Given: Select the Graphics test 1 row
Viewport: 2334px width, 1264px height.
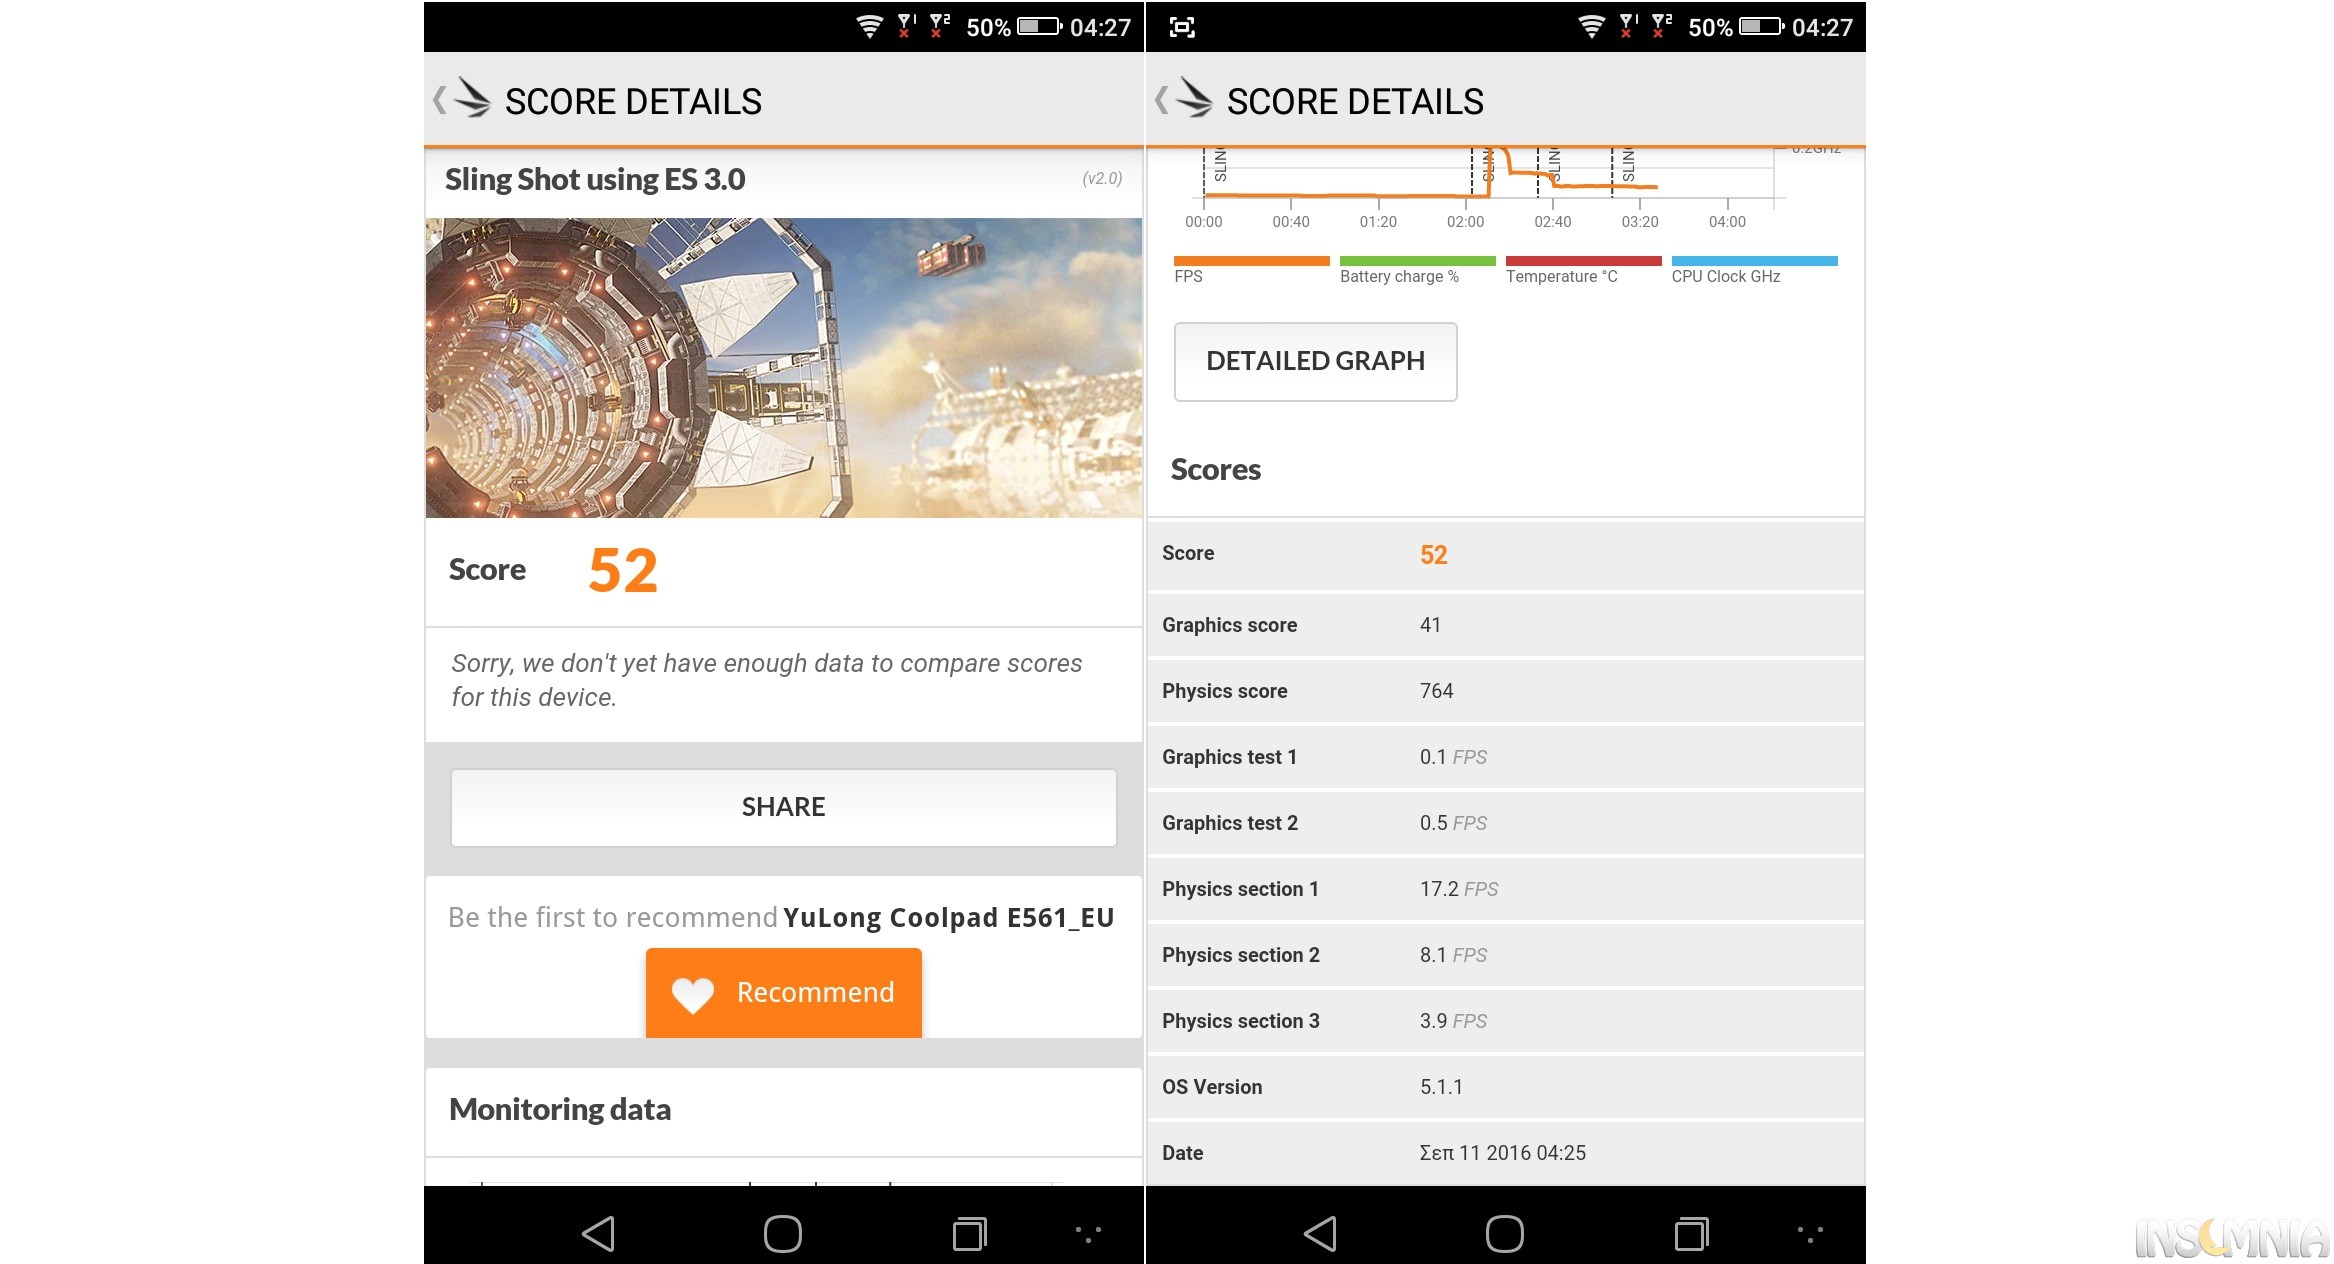Looking at the screenshot, I should click(1505, 757).
